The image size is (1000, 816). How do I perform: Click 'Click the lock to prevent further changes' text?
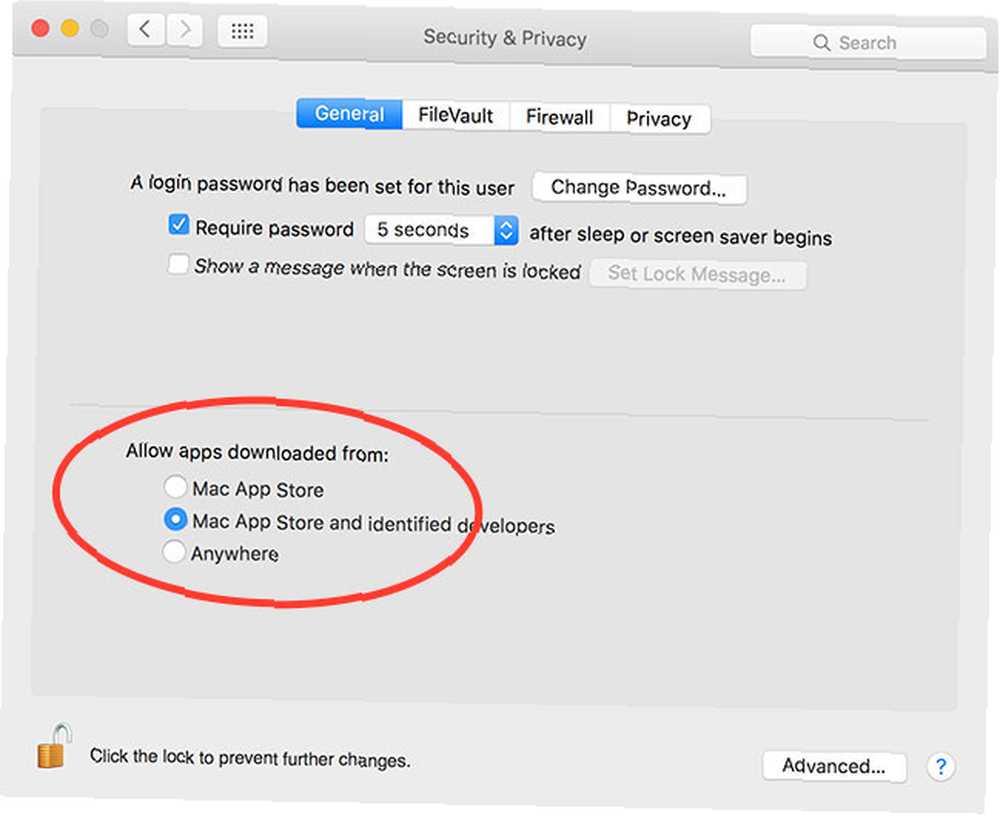coord(250,758)
